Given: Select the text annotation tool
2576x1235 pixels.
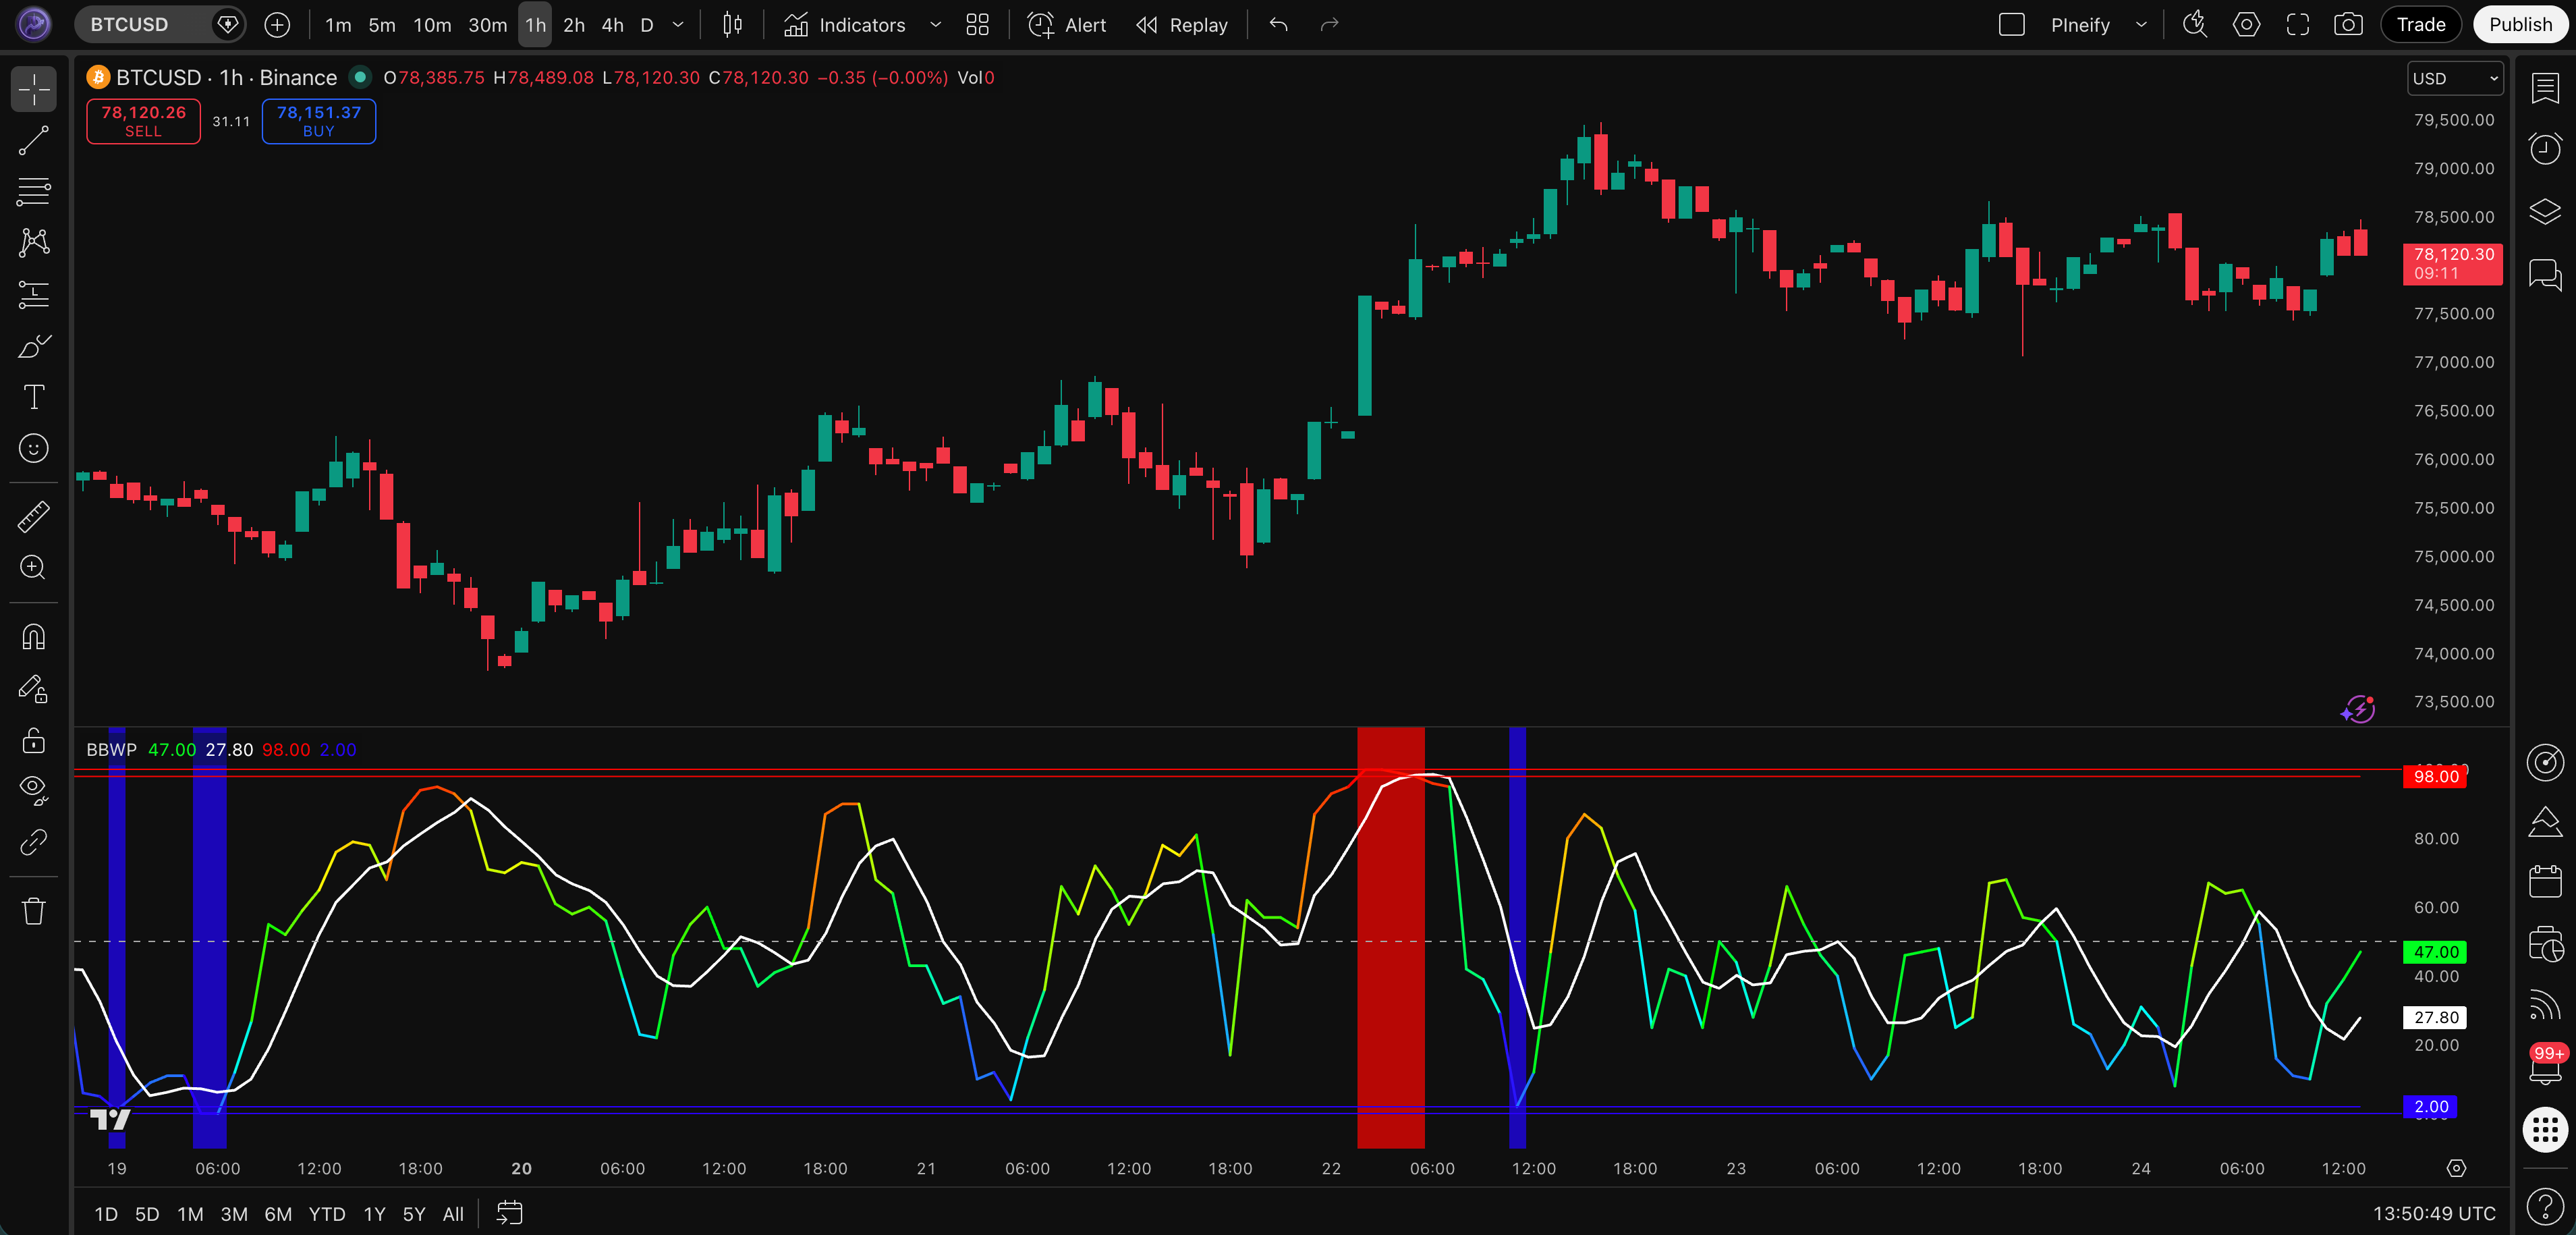Looking at the screenshot, I should point(33,397).
